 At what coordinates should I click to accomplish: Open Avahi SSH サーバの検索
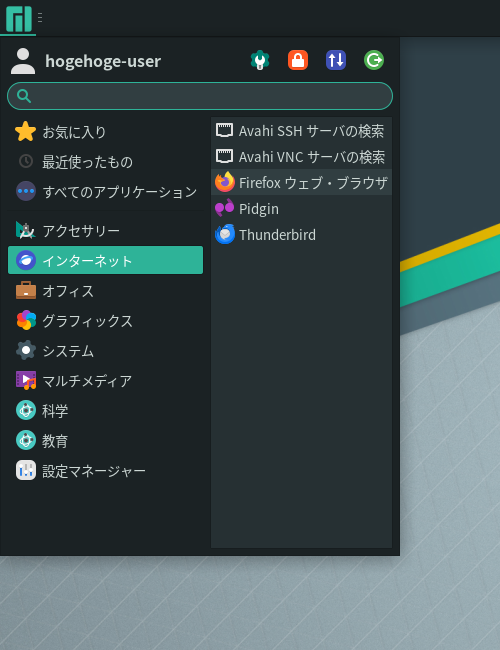tap(301, 131)
